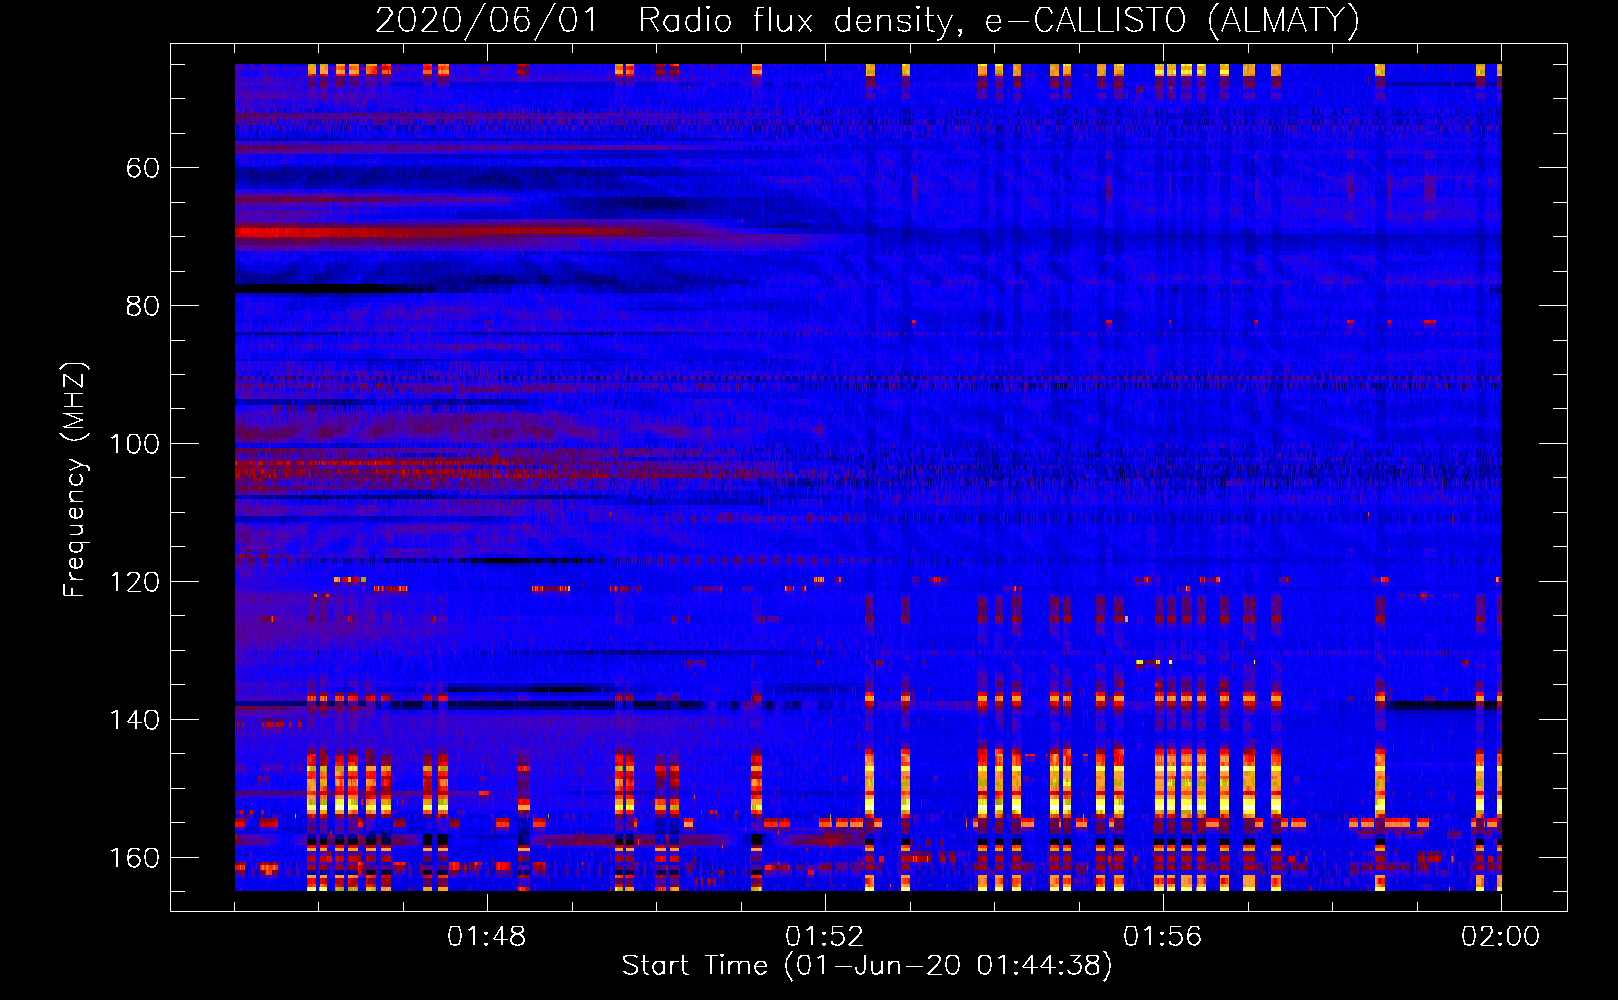The height and width of the screenshot is (1000, 1618).
Task: Click the 01:48 time tick label
Action: coord(487,937)
